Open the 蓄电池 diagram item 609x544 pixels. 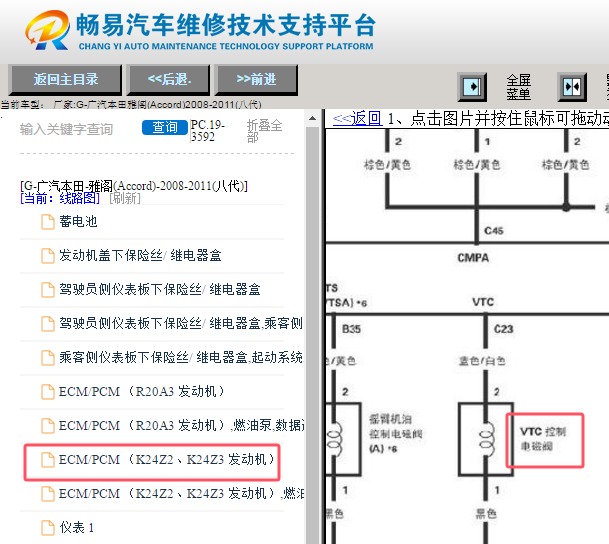point(78,221)
